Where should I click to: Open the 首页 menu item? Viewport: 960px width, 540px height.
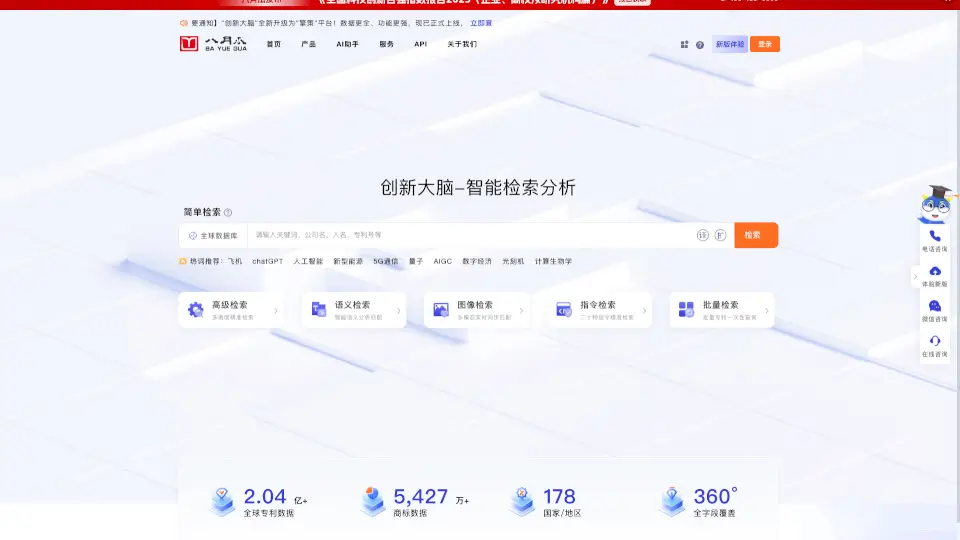(x=274, y=44)
